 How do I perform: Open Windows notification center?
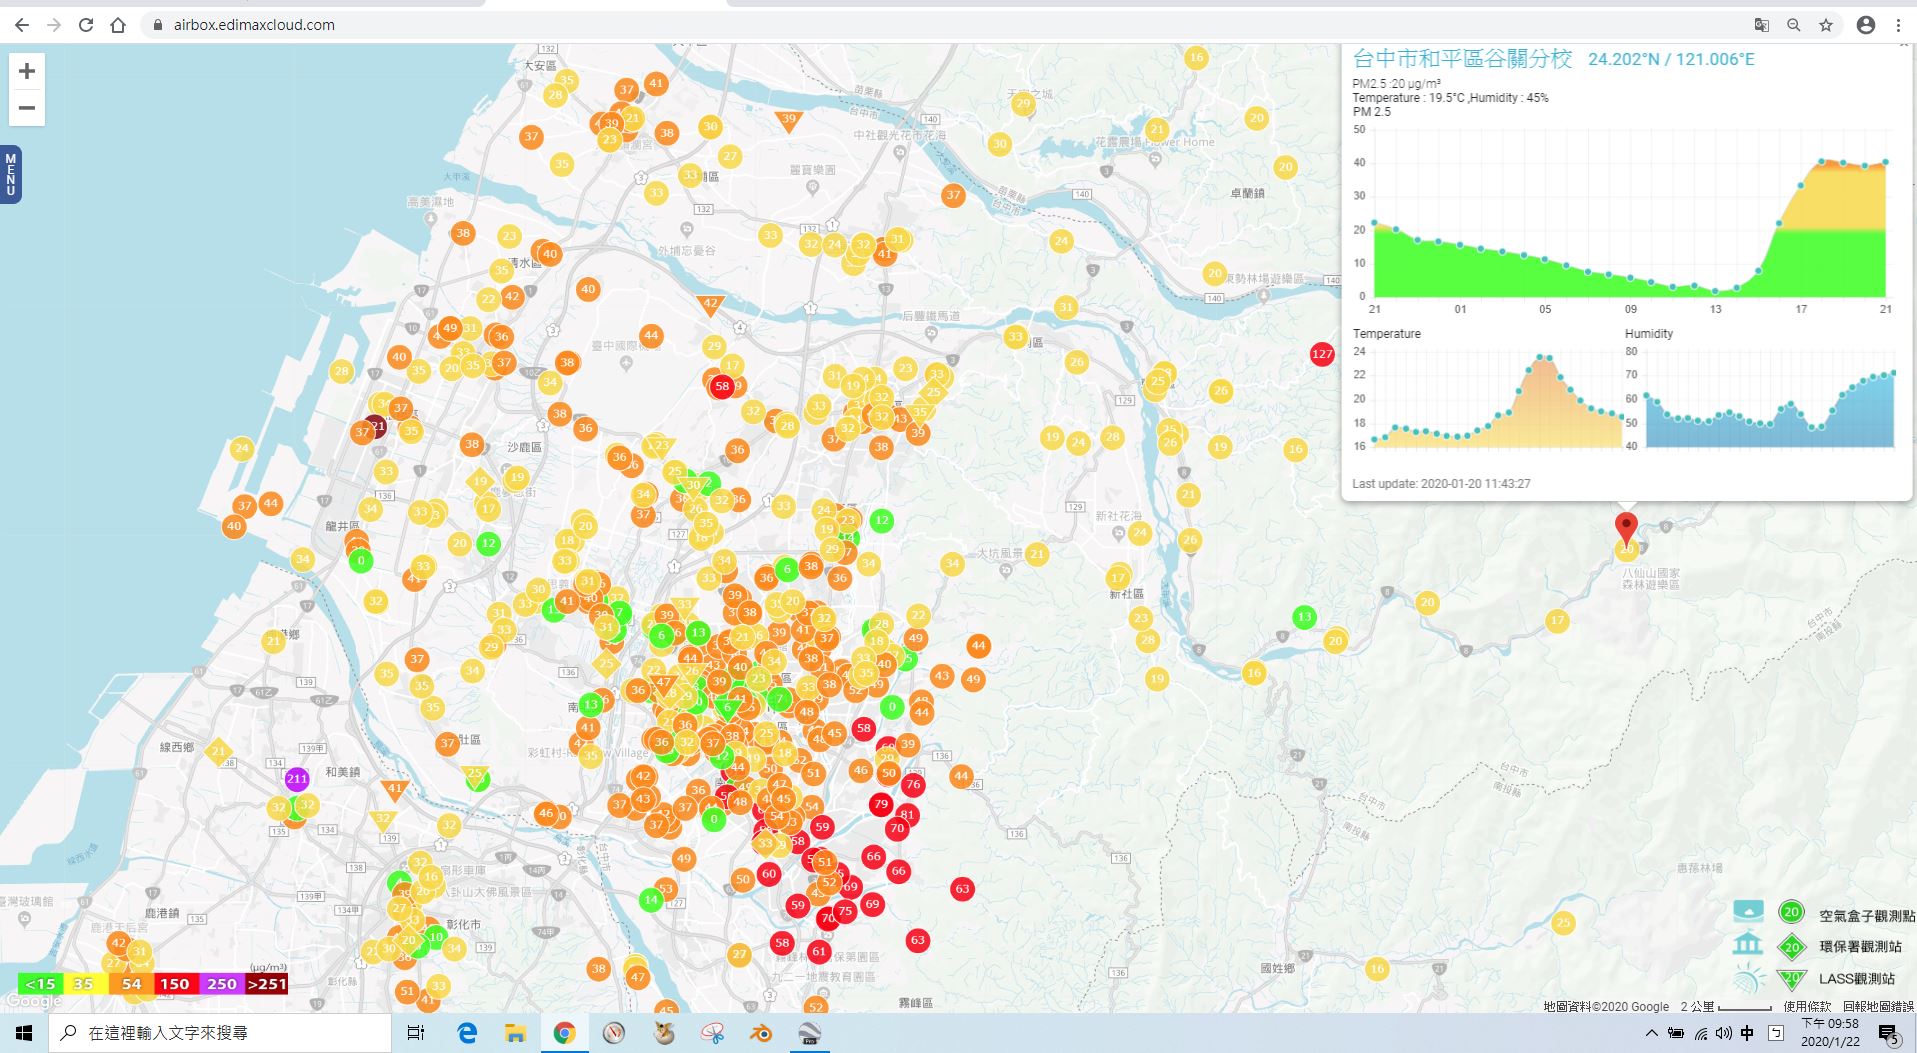[x=1889, y=1033]
